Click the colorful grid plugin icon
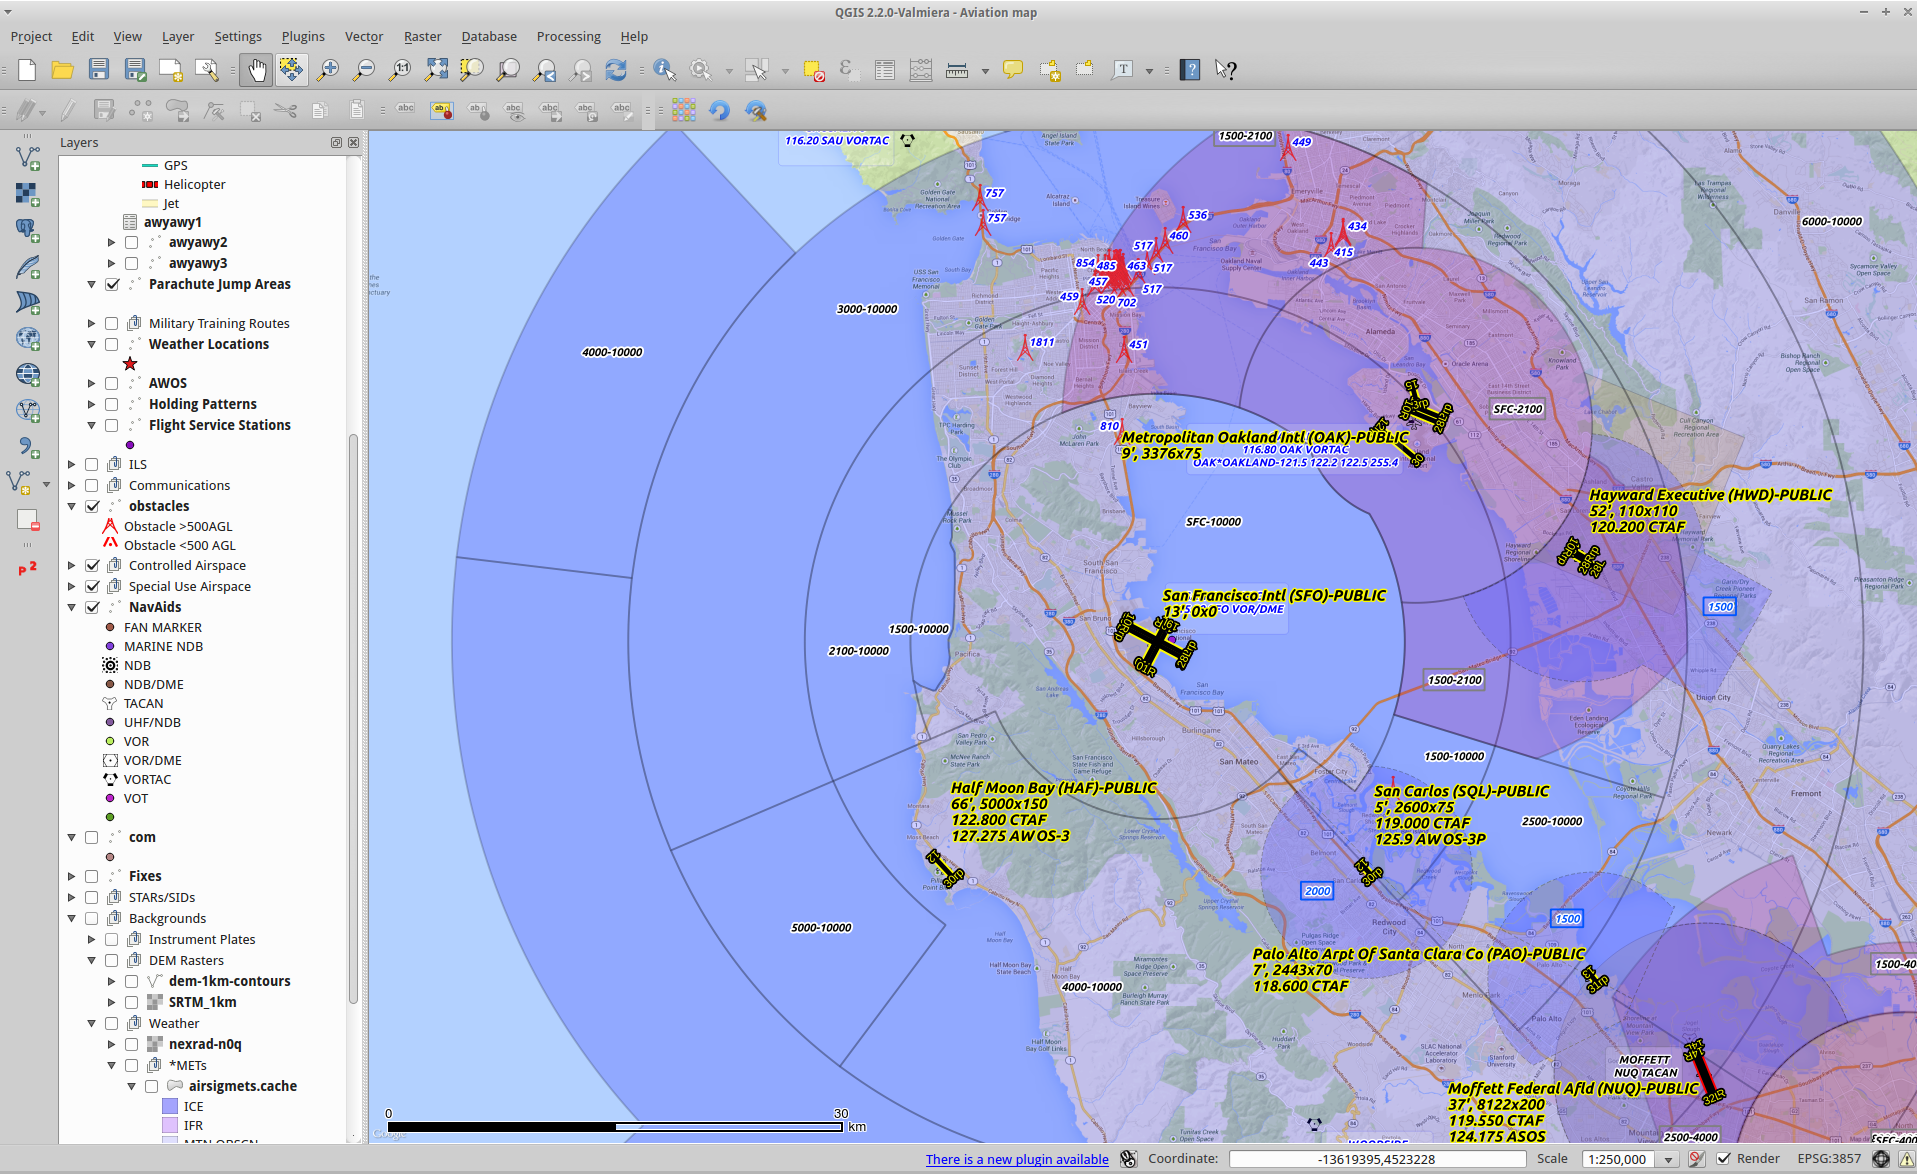This screenshot has width=1917, height=1174. pyautogui.click(x=684, y=110)
